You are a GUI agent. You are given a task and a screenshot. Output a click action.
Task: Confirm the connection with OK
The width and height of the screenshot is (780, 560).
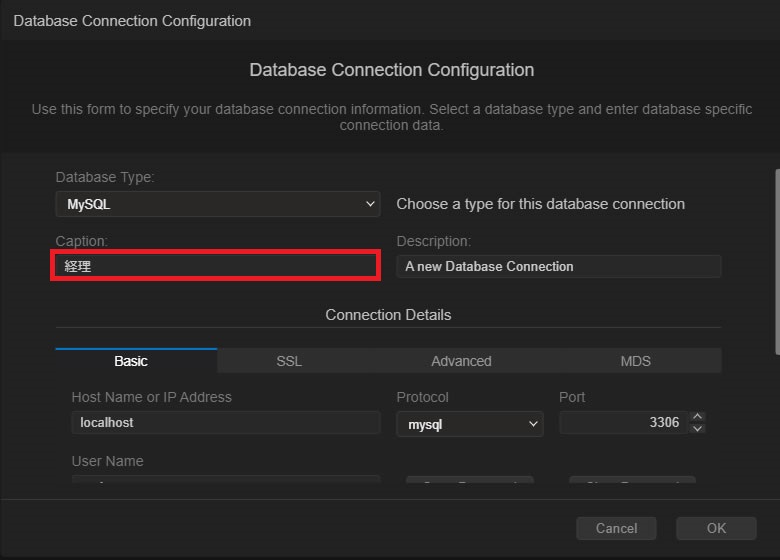716,528
